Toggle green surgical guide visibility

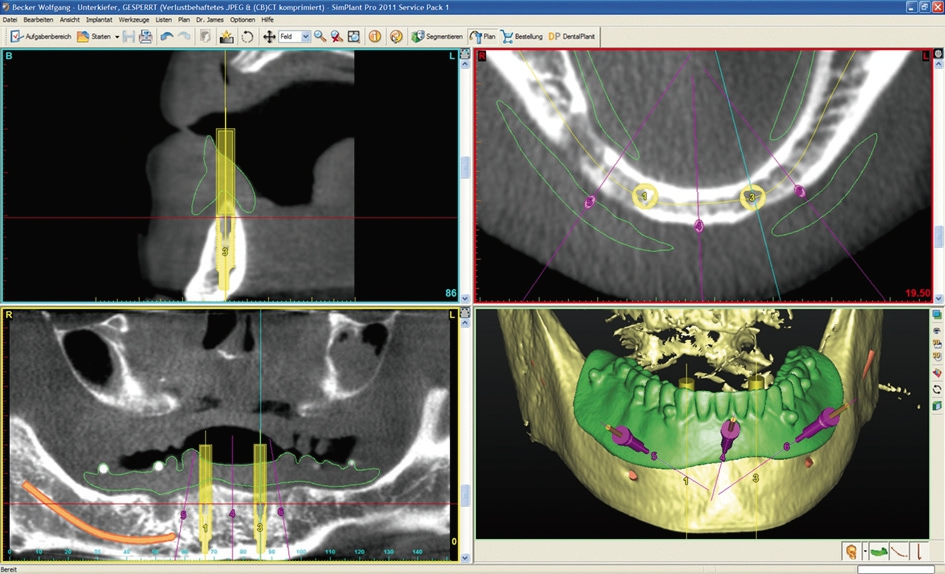(x=879, y=550)
